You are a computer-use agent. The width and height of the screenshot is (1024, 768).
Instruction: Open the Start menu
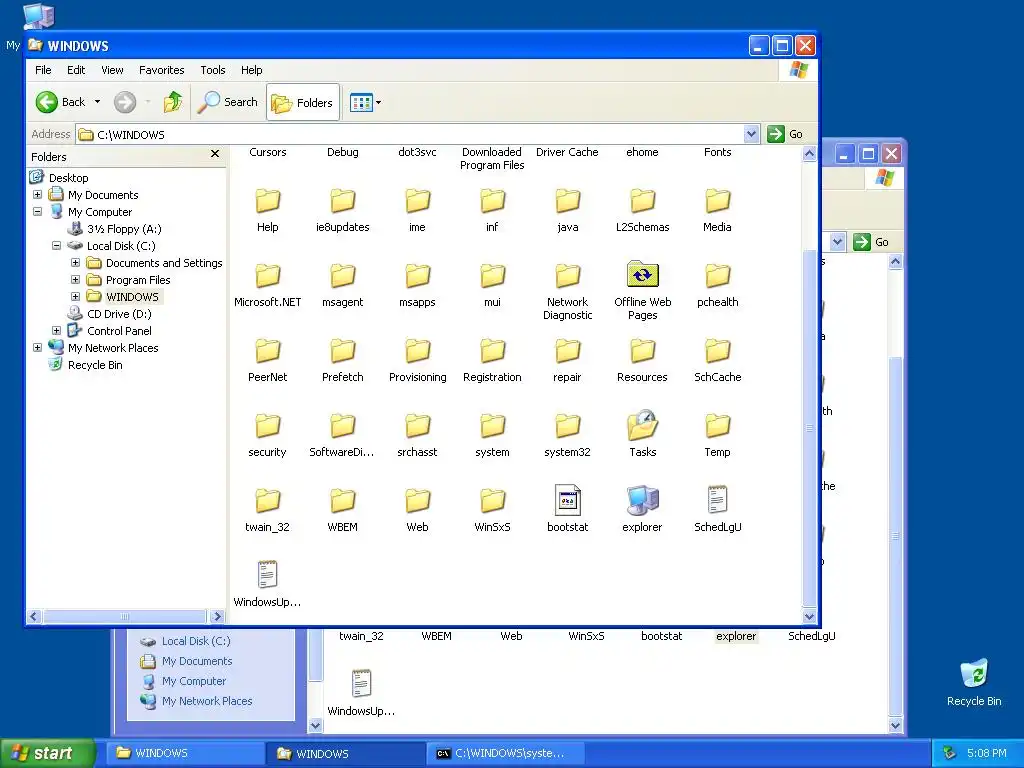(x=47, y=753)
